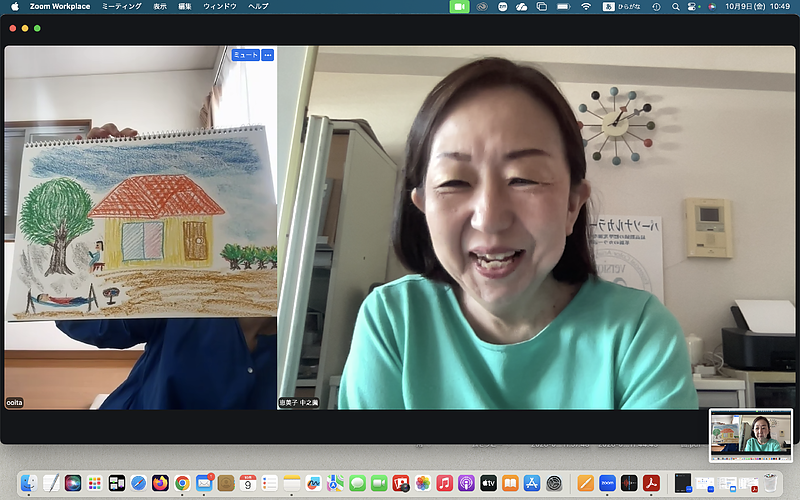Image resolution: width=800 pixels, height=500 pixels.
Task: Click the 恵美子 中之園 name label
Action: pos(299,403)
